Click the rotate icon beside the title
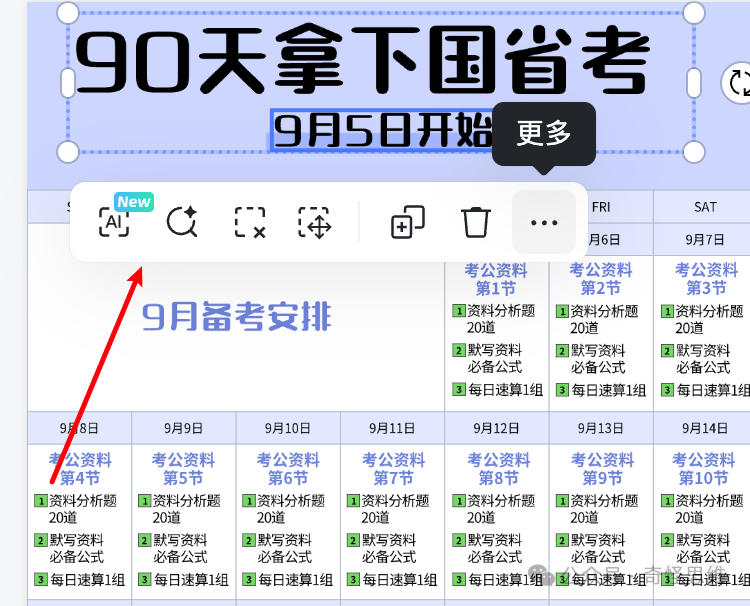The image size is (750, 606). point(739,83)
